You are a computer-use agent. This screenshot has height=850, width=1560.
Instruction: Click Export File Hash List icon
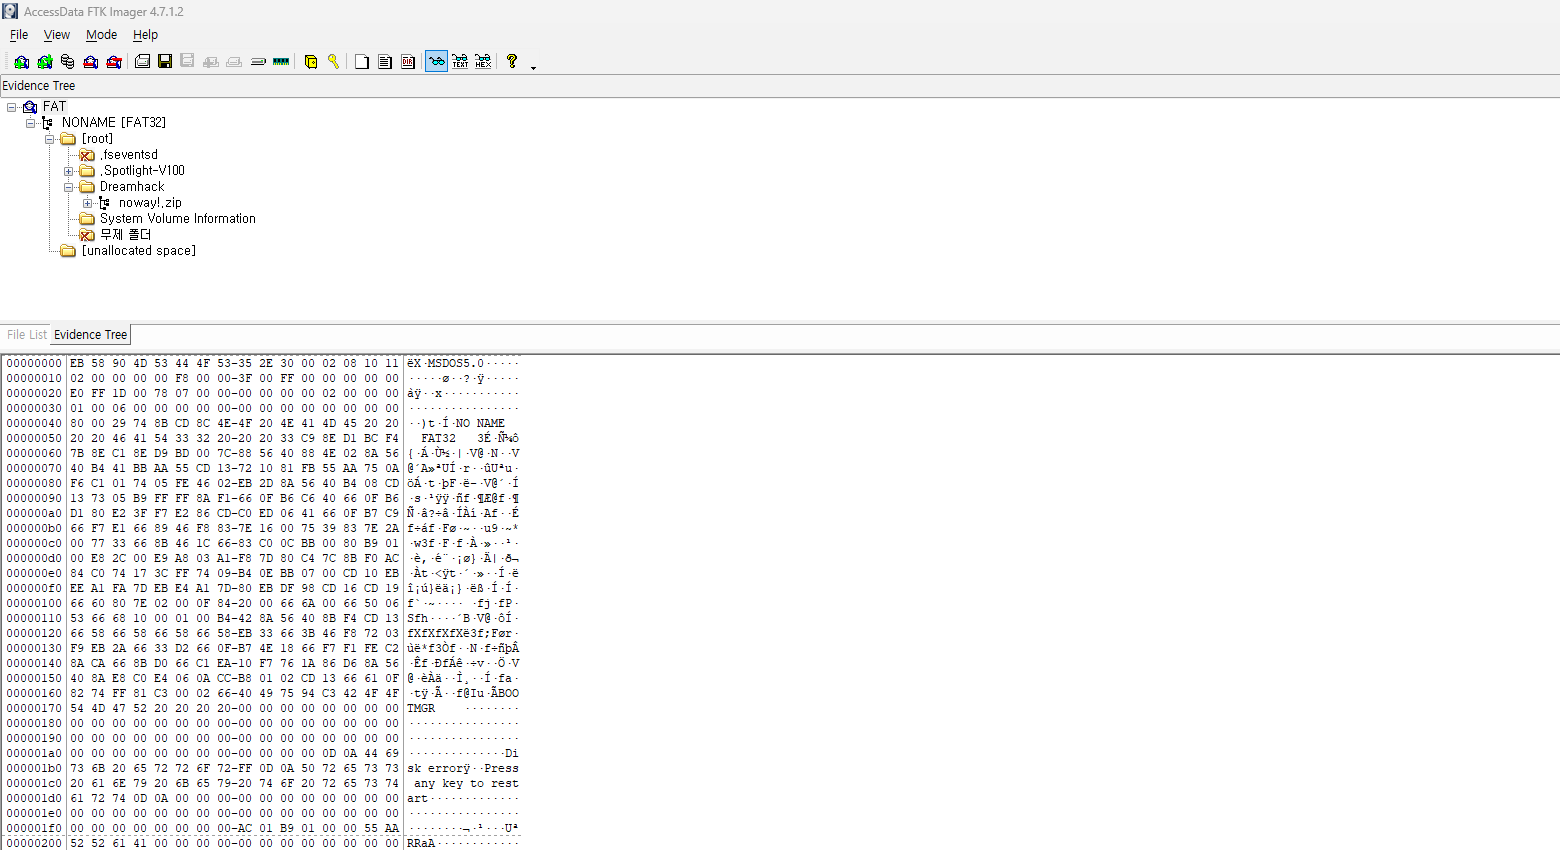[x=385, y=62]
